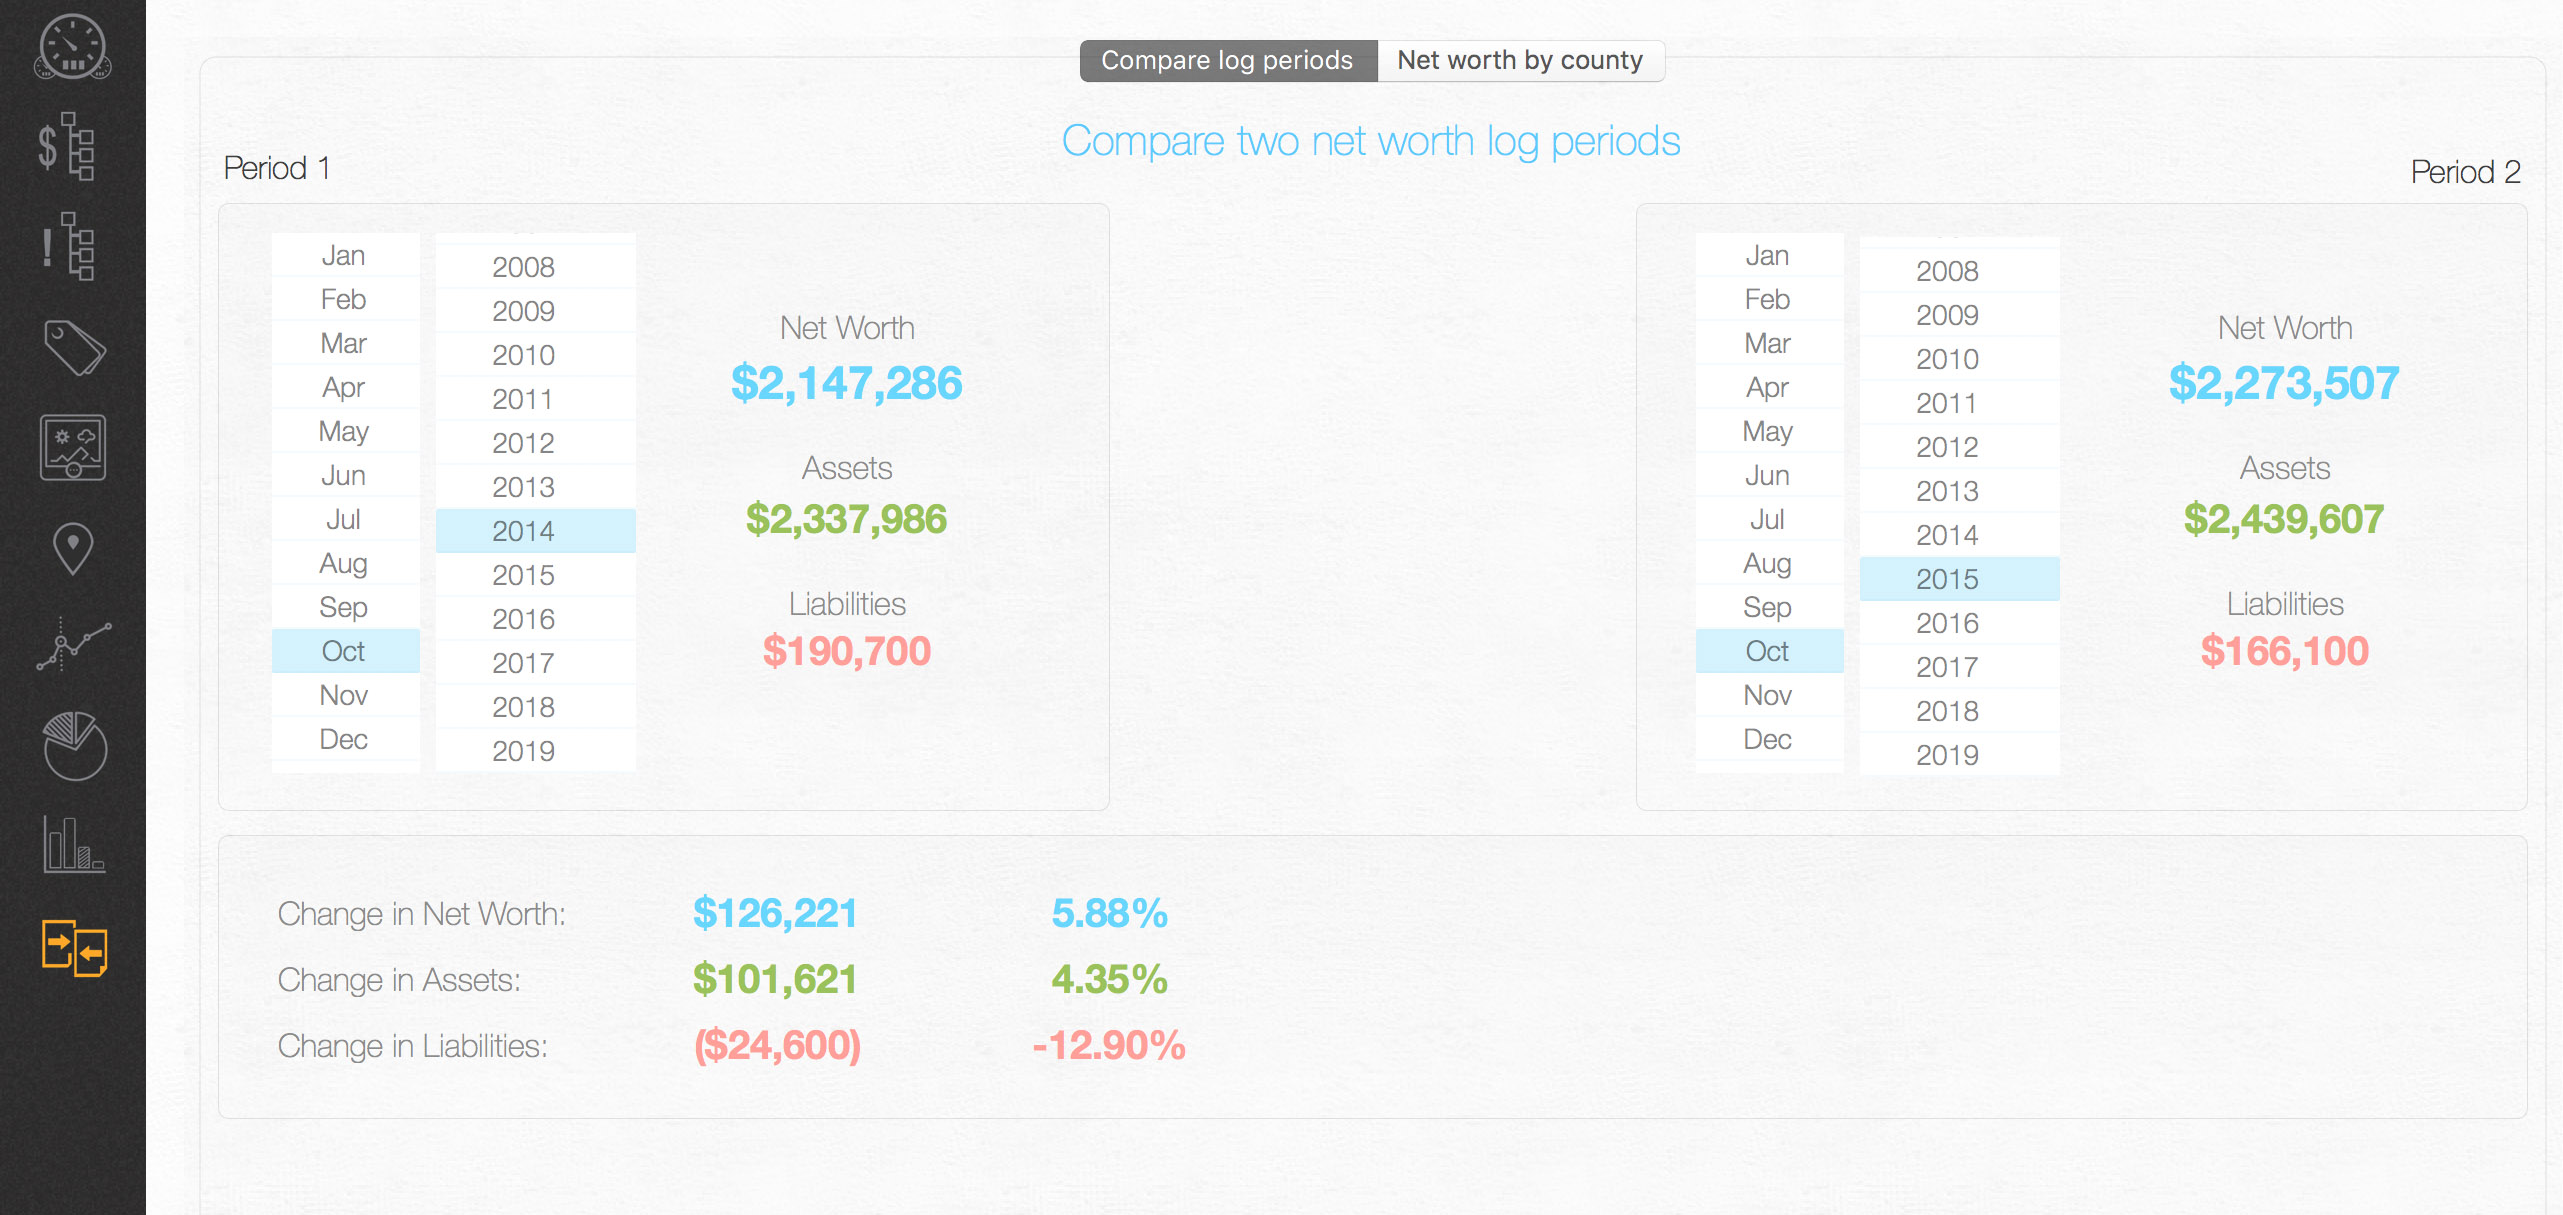
Task: Choose 2008 in Period 2 year list
Action: [x=1959, y=271]
